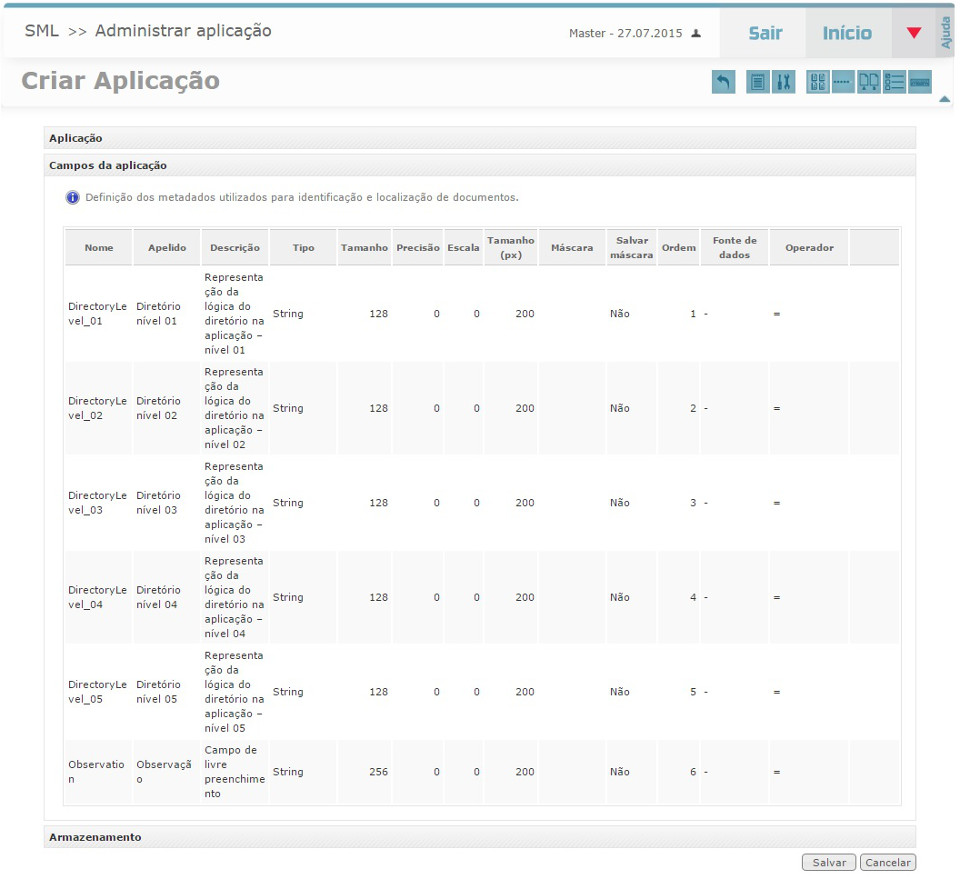Open the wrench and screwdriver tools icon
The height and width of the screenshot is (879, 960).
(784, 82)
